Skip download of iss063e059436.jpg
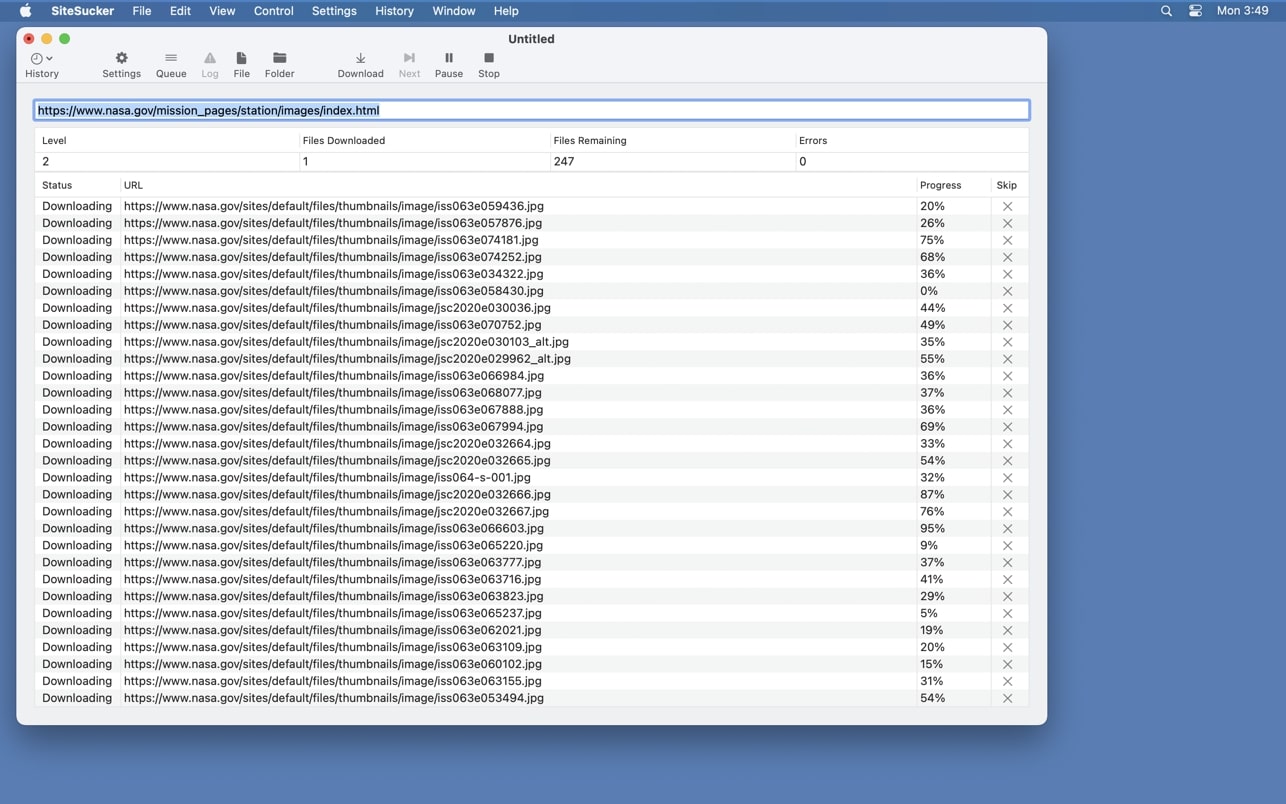Screen dimensions: 1286x804 [1007, 207]
